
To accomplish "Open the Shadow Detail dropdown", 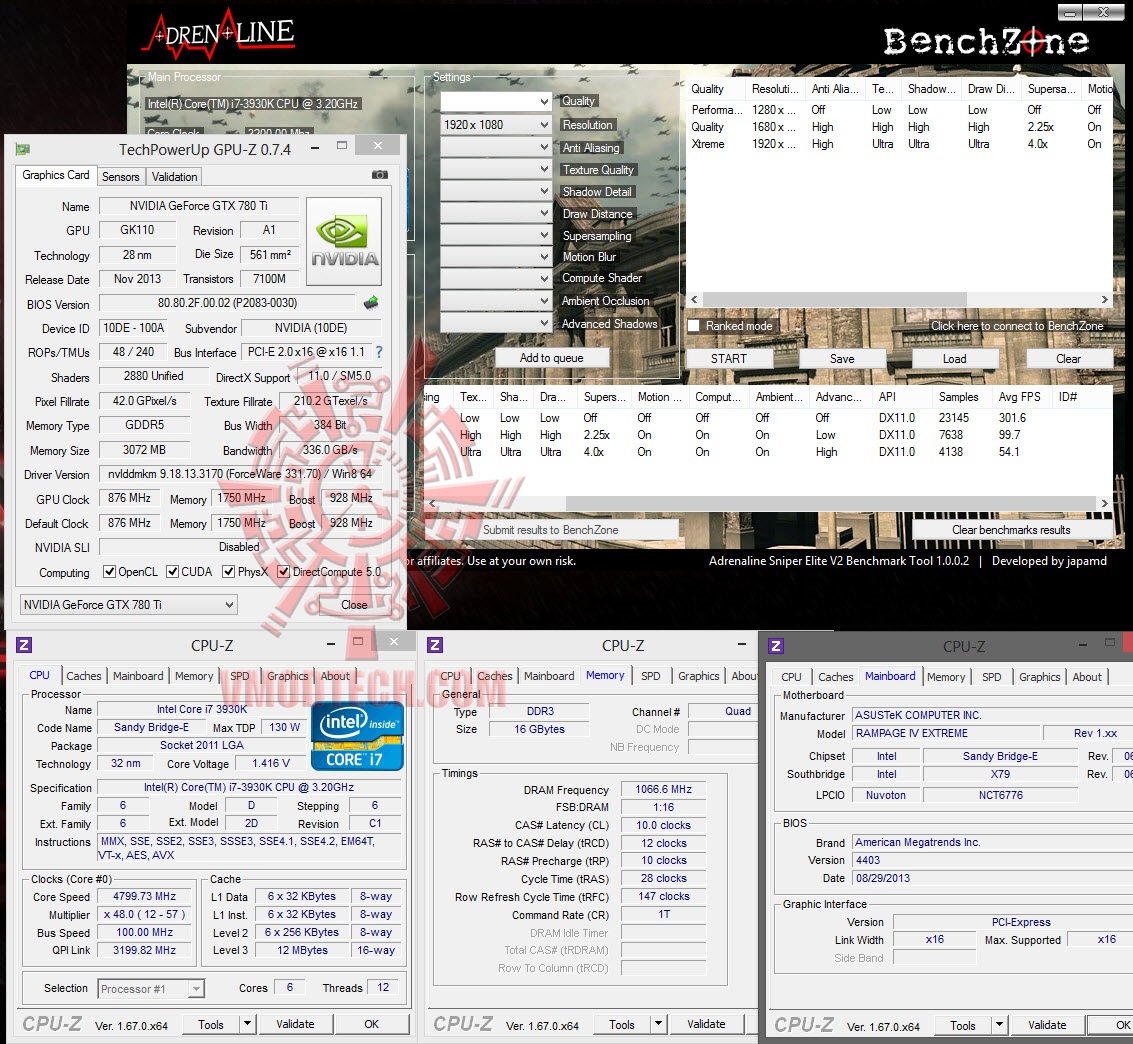I will click(x=496, y=191).
